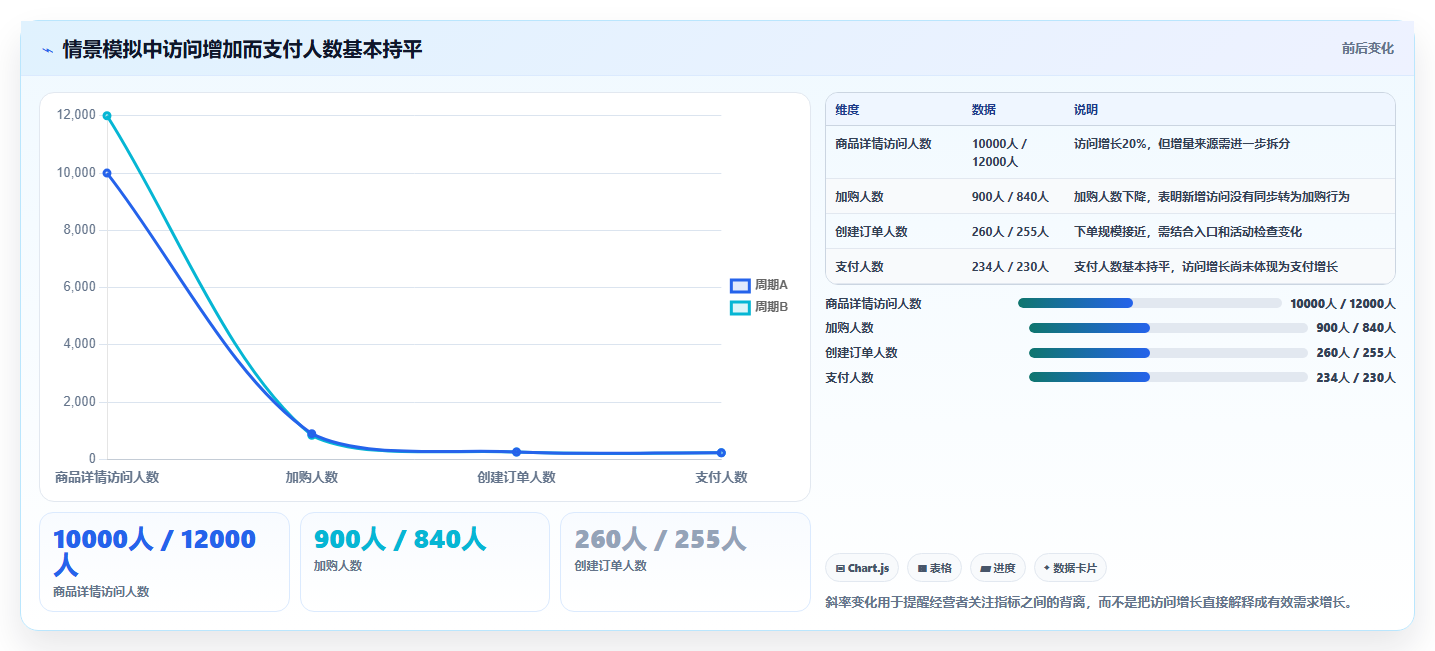The width and height of the screenshot is (1435, 651).
Task: Select the chart data point above 加购人数
Action: [x=311, y=434]
